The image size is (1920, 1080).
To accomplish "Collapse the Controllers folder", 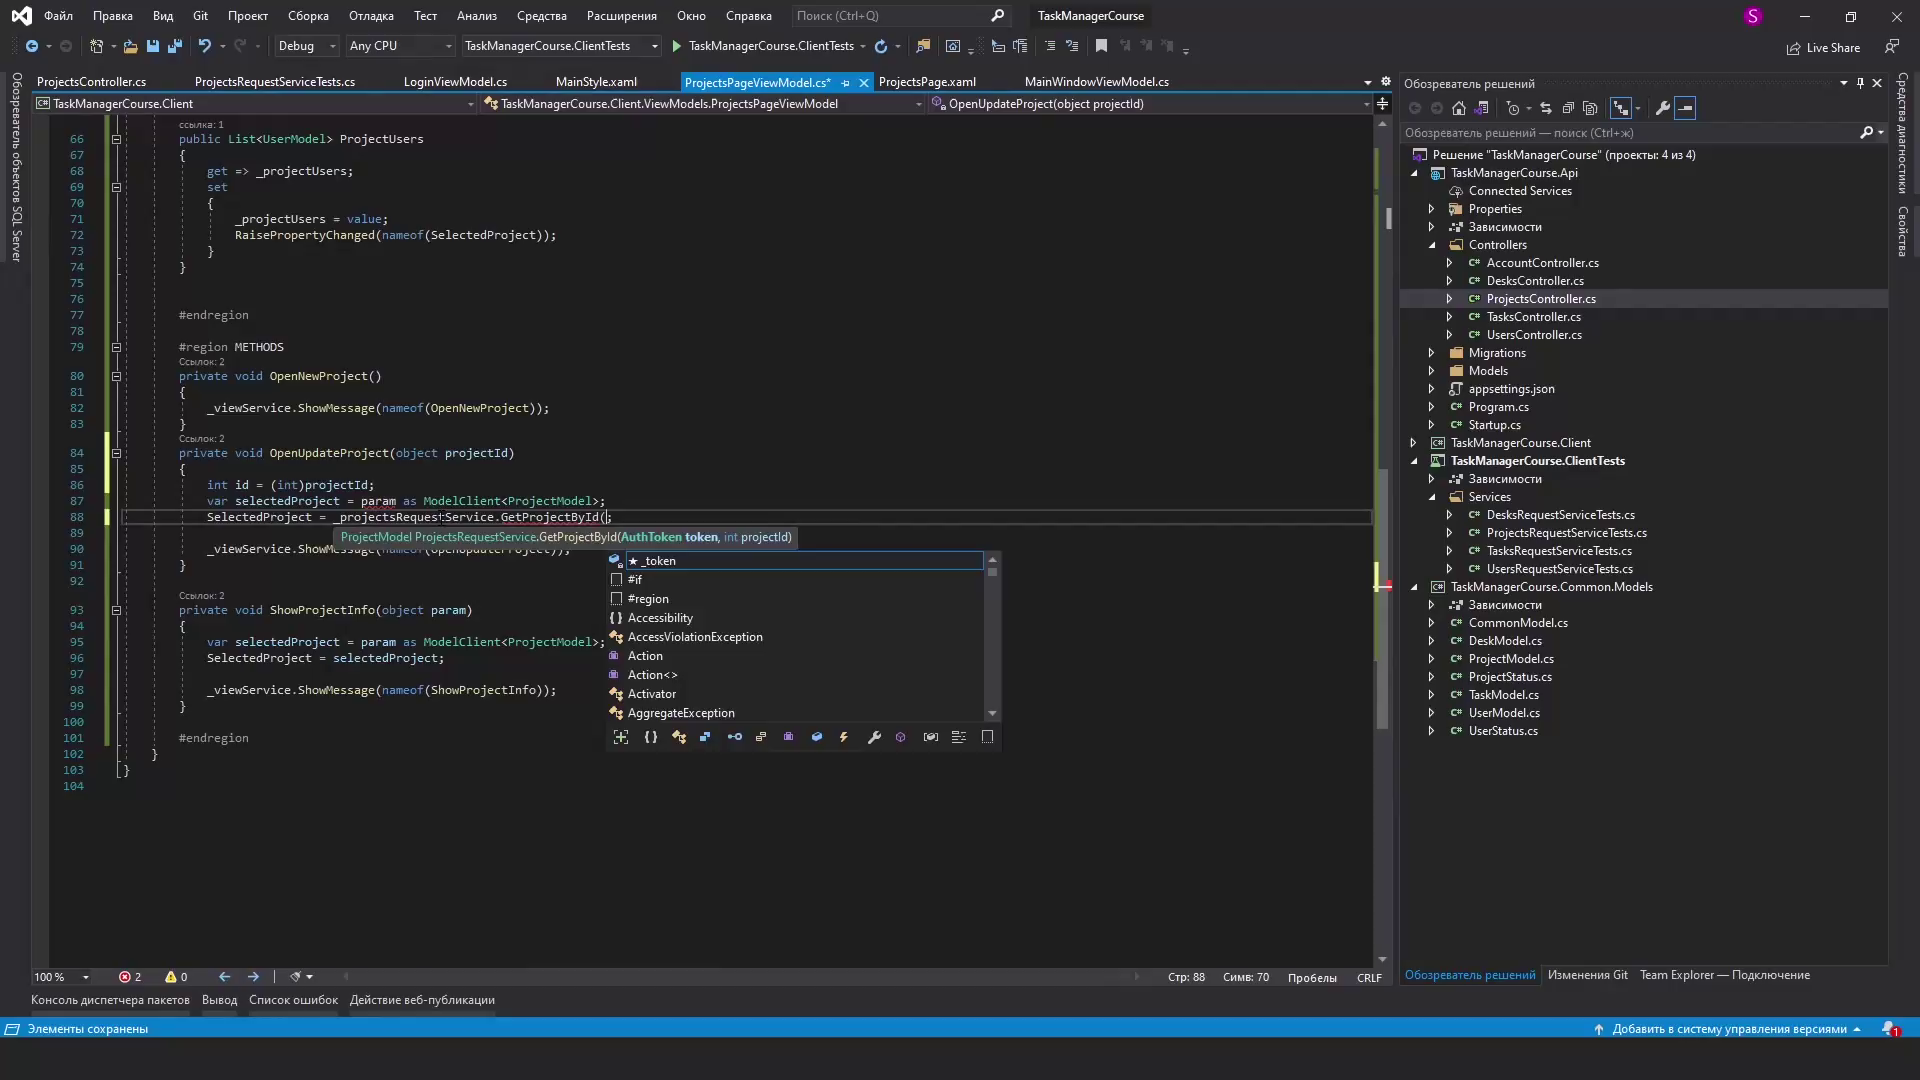I will coord(1431,245).
